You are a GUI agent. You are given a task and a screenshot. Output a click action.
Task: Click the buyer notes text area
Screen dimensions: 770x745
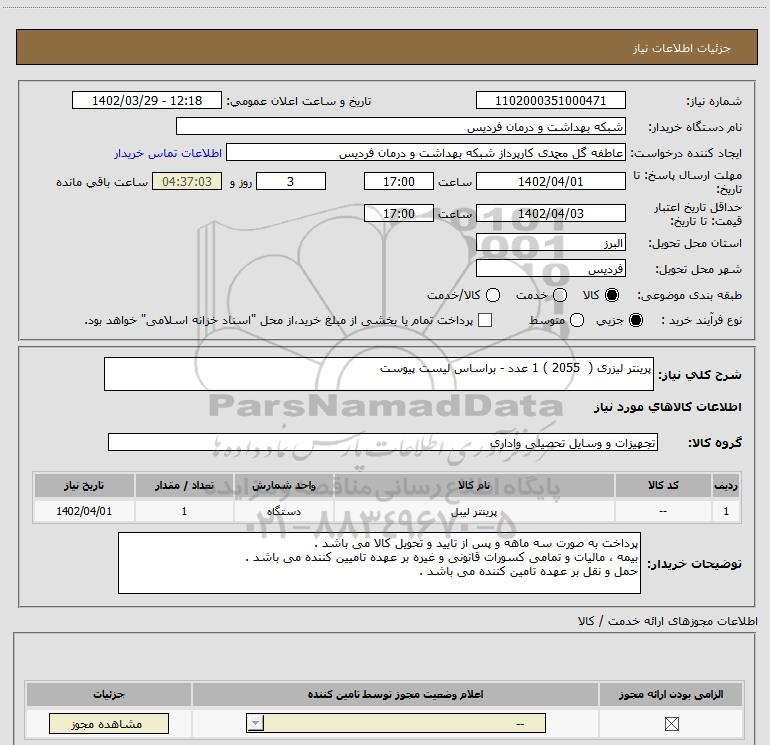pos(379,563)
